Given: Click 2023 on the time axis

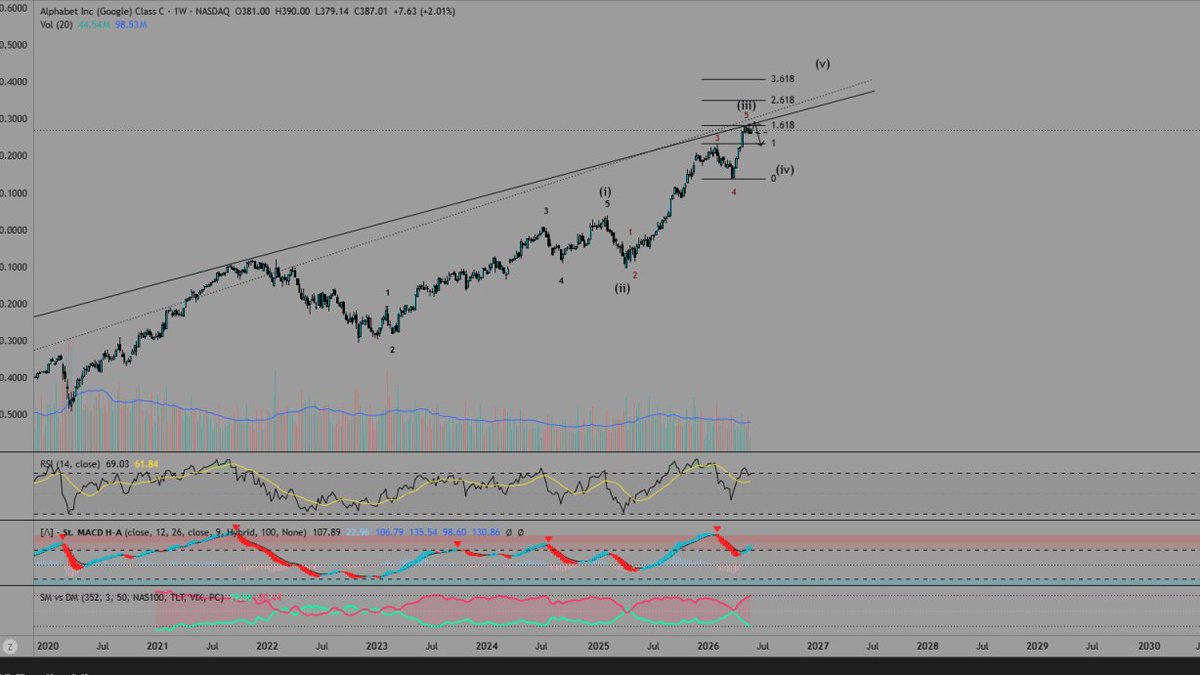Looking at the screenshot, I should click(x=377, y=647).
